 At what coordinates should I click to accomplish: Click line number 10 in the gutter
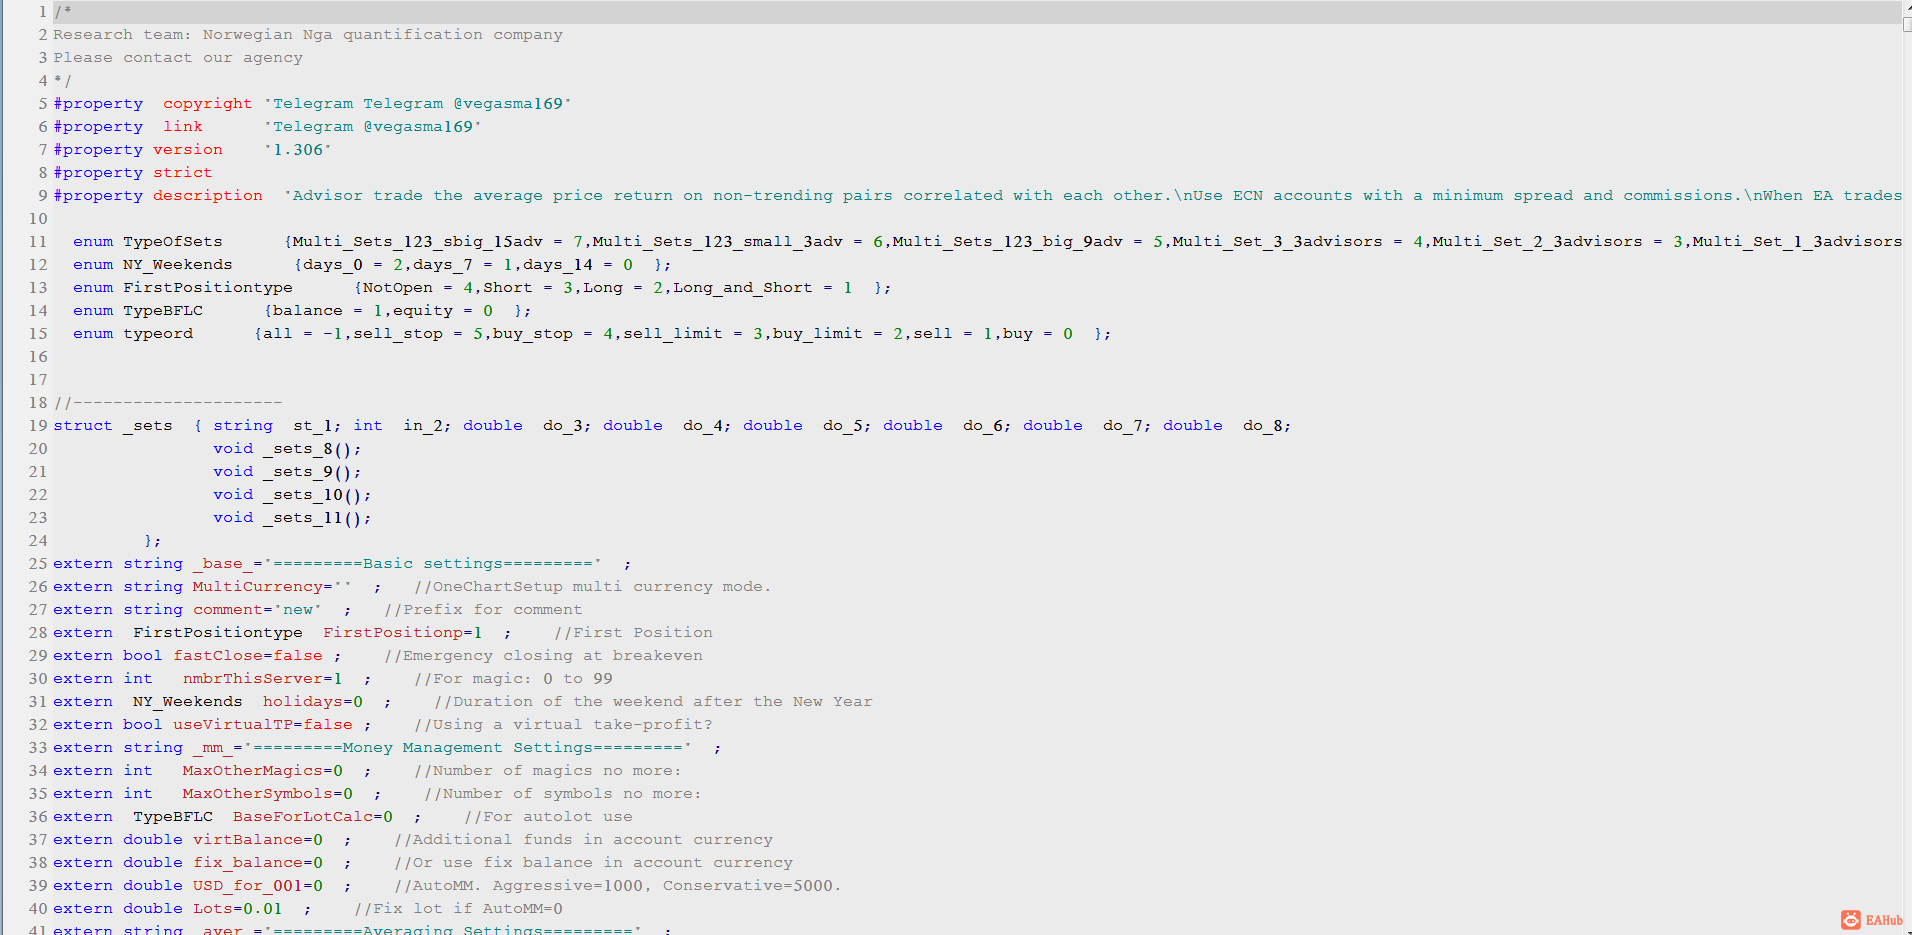(x=38, y=219)
